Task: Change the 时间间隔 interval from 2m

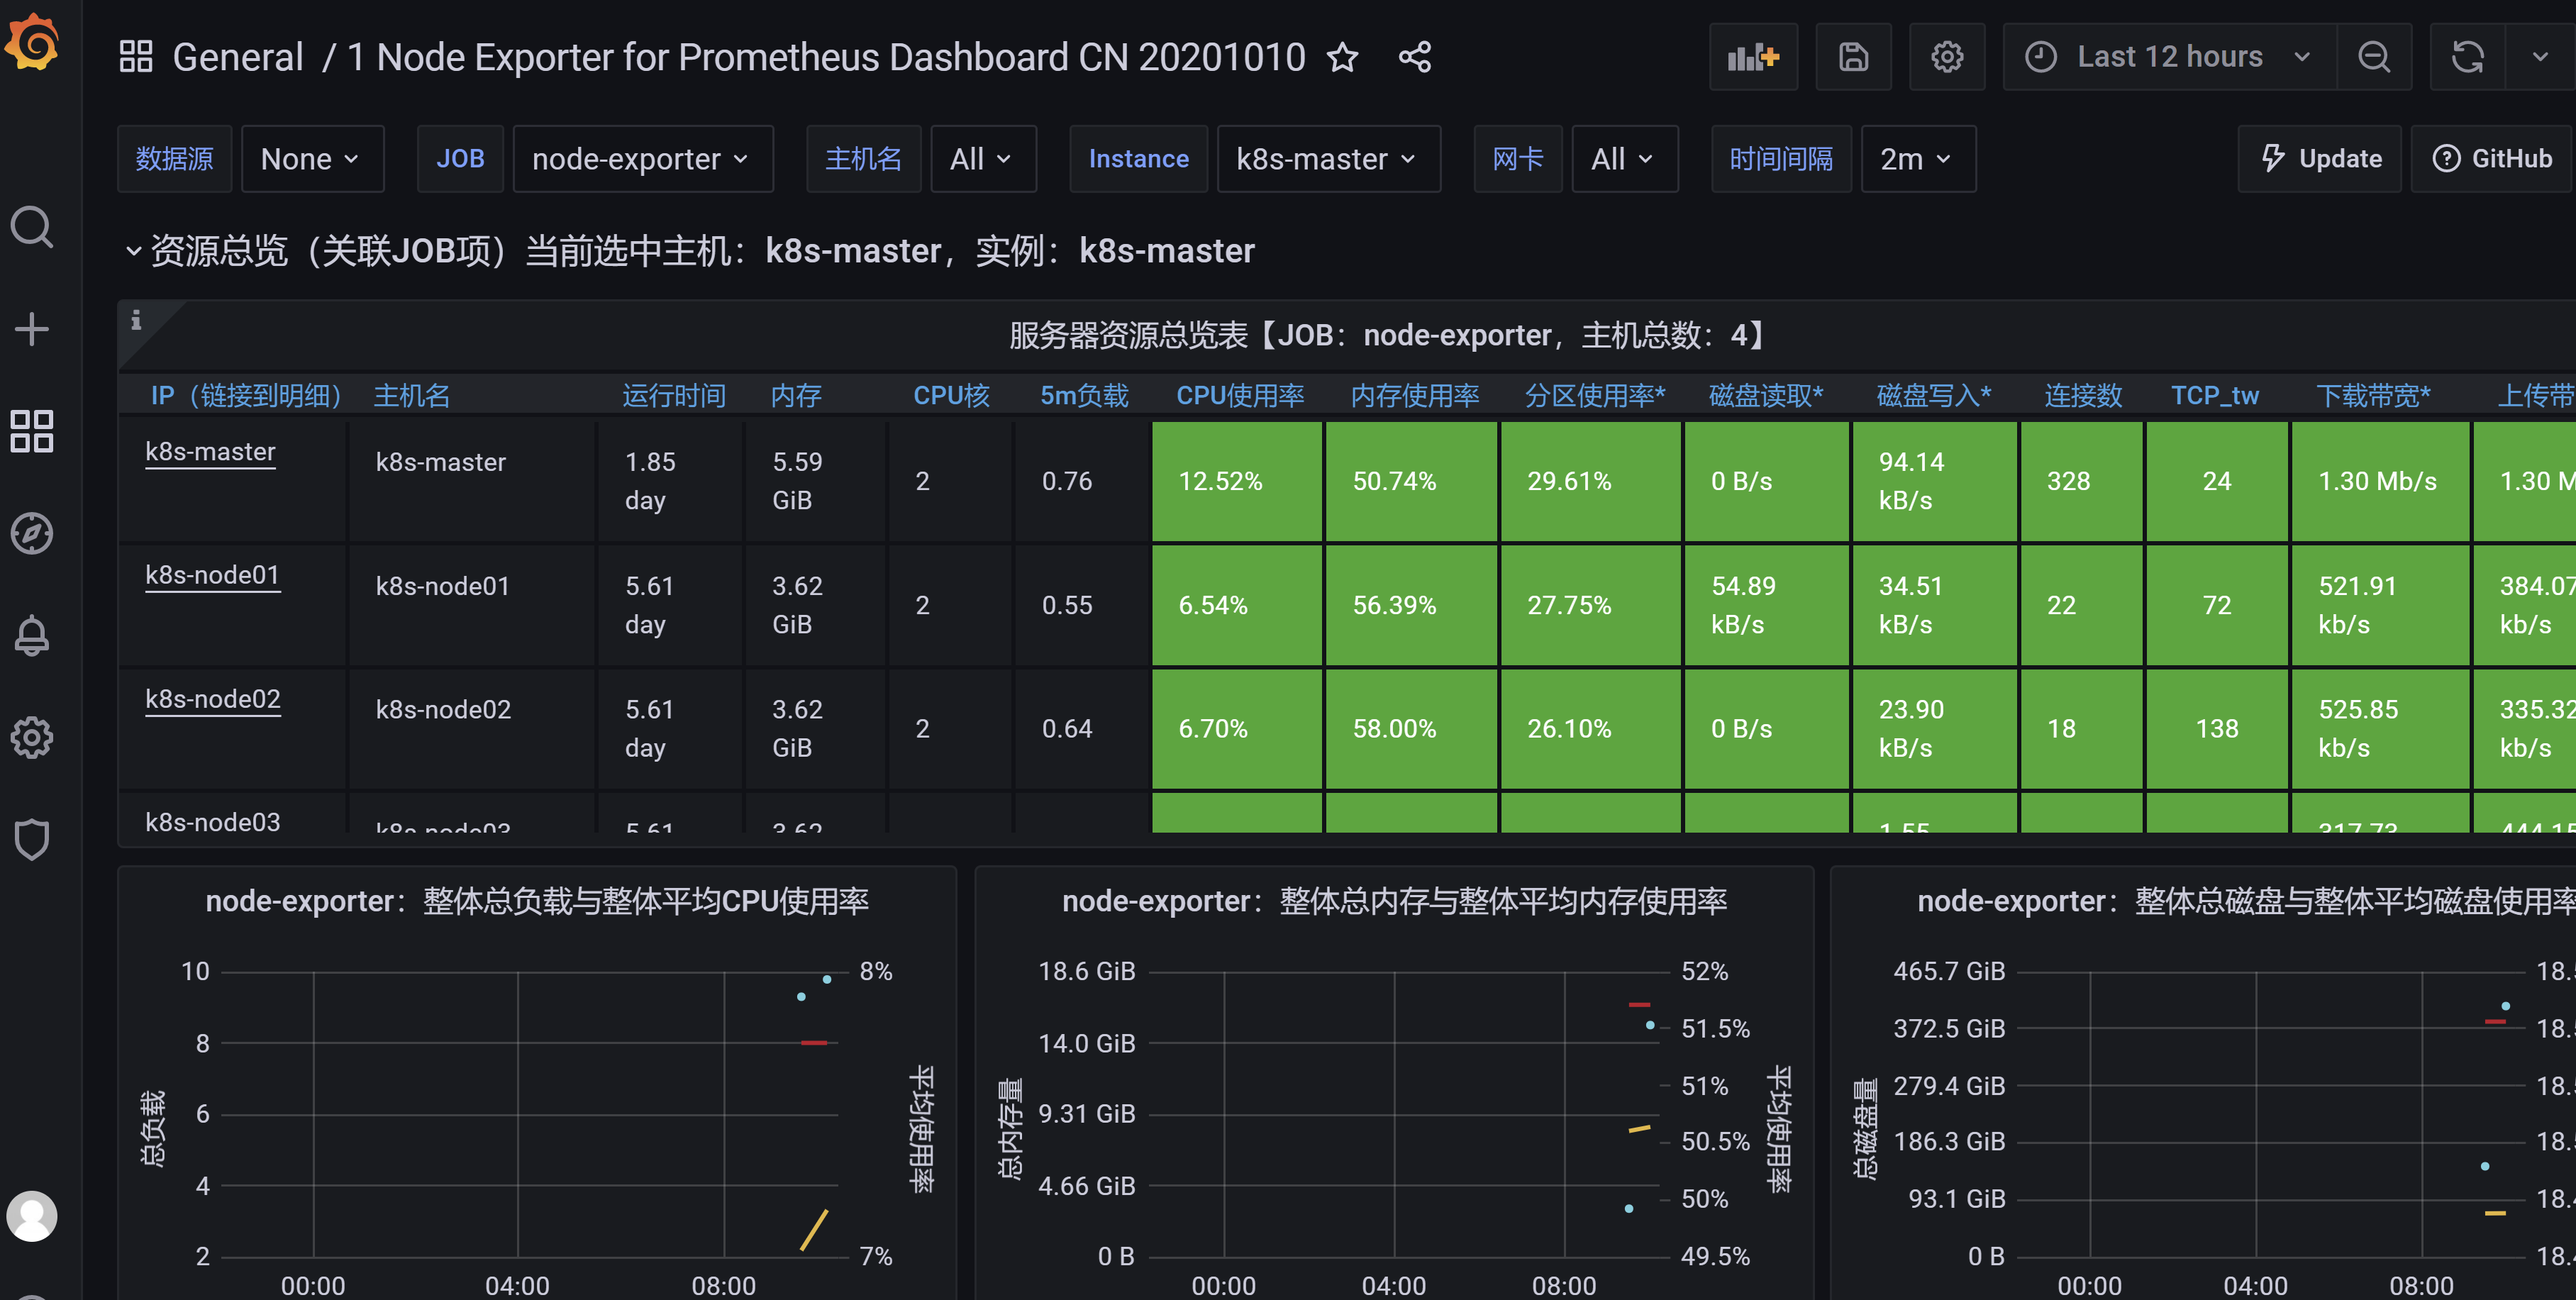Action: click(x=1916, y=158)
